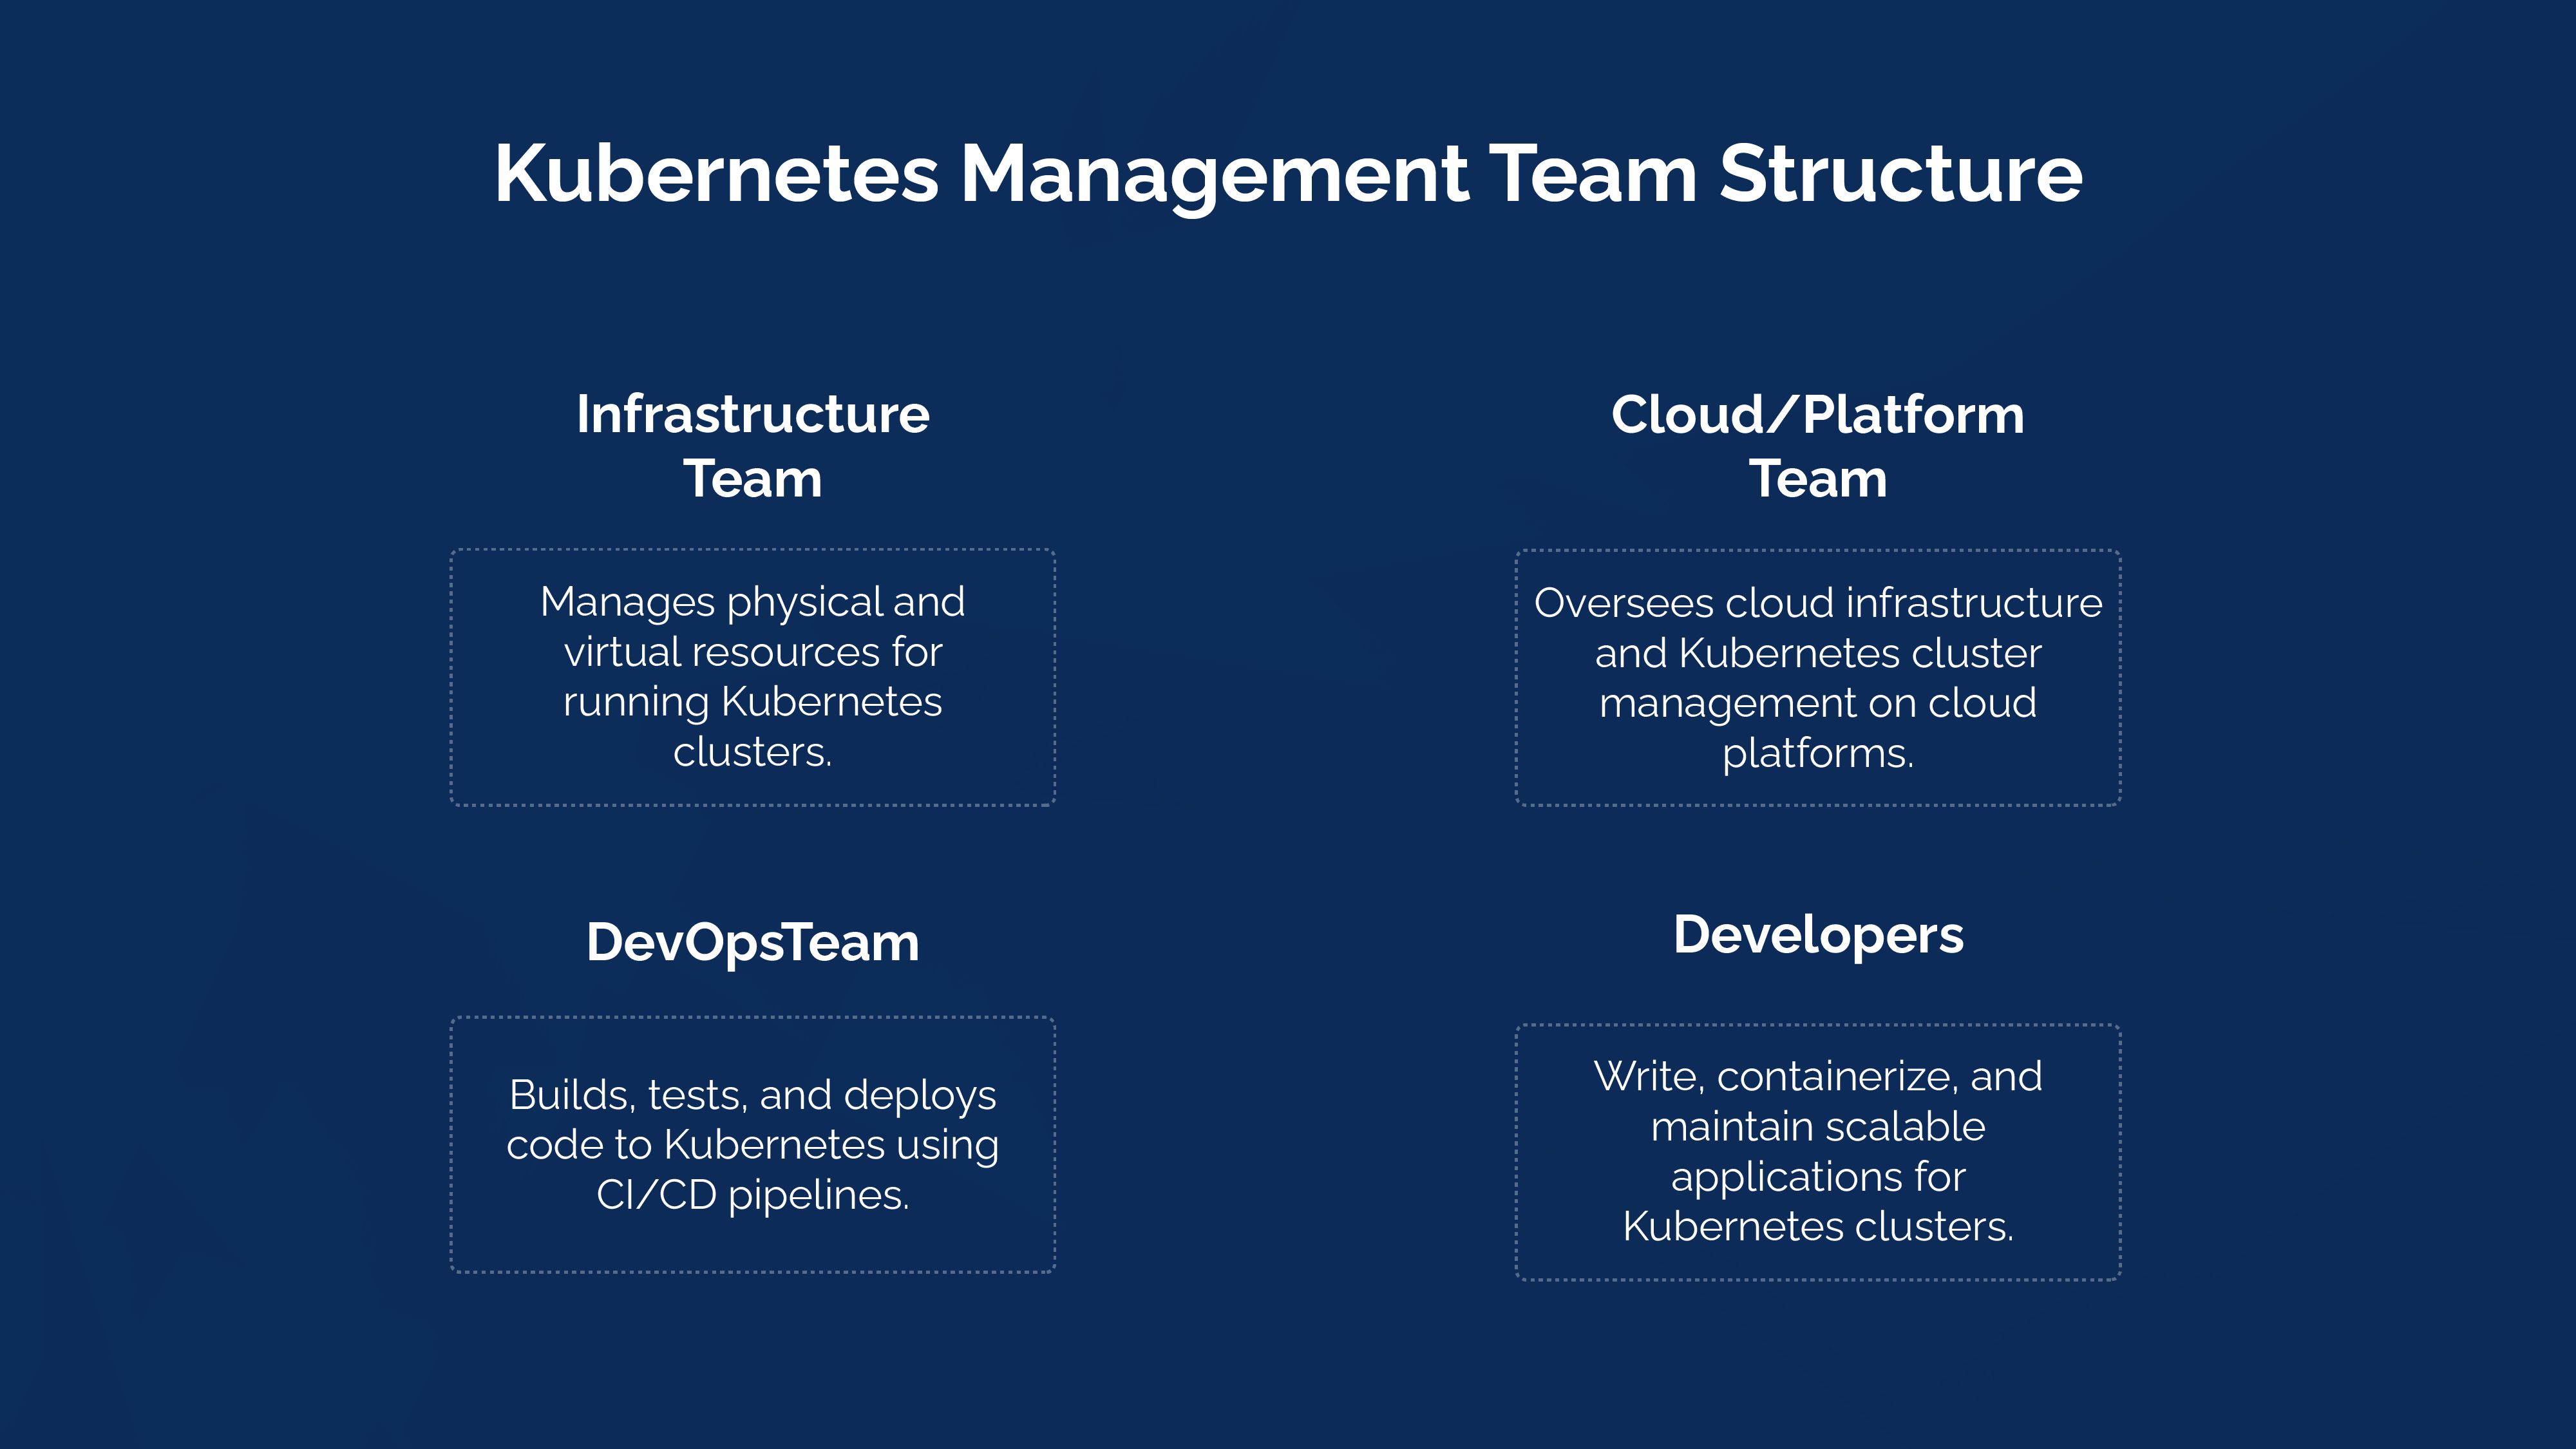
Task: Click the text Write, containerize, and maintain
Action: point(1817,1100)
